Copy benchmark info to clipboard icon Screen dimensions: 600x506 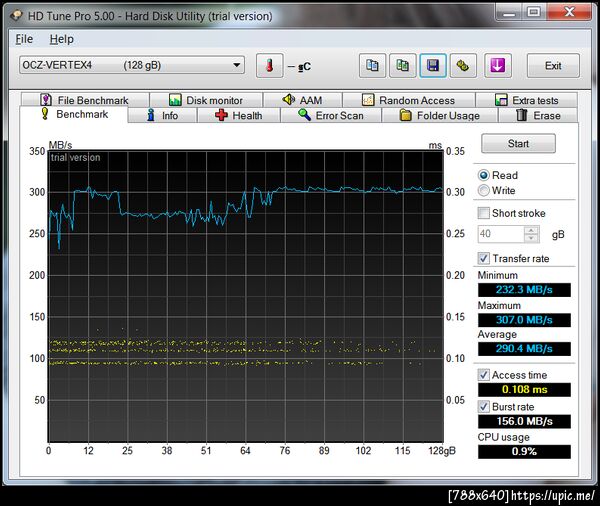[372, 66]
